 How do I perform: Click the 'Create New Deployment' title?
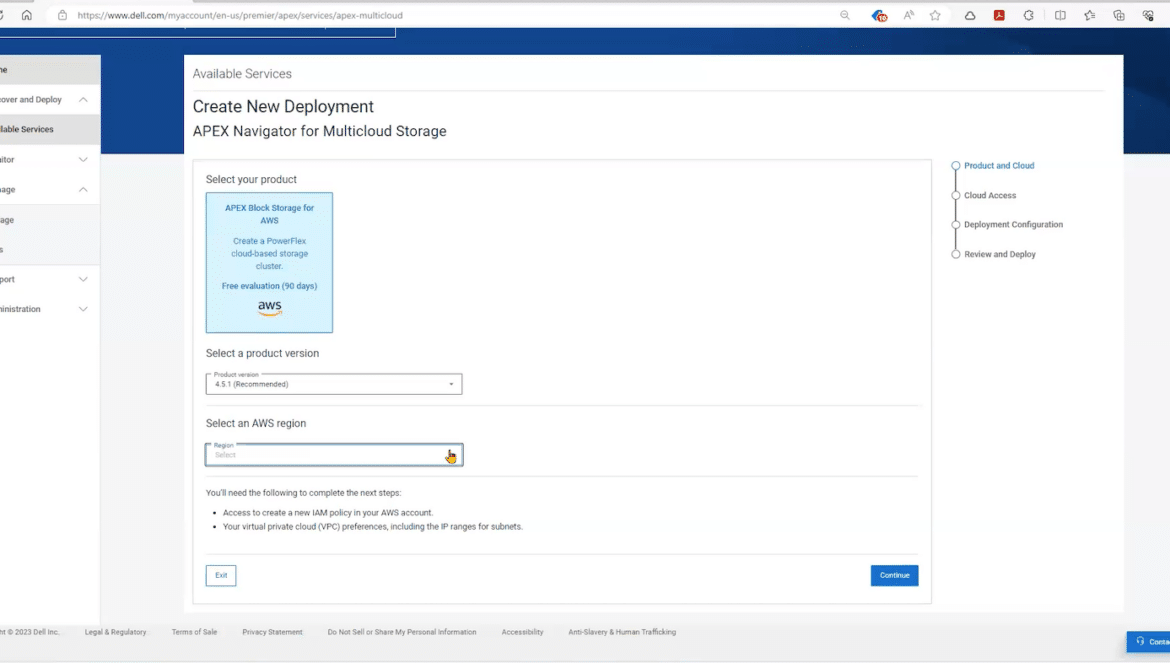pyautogui.click(x=283, y=107)
